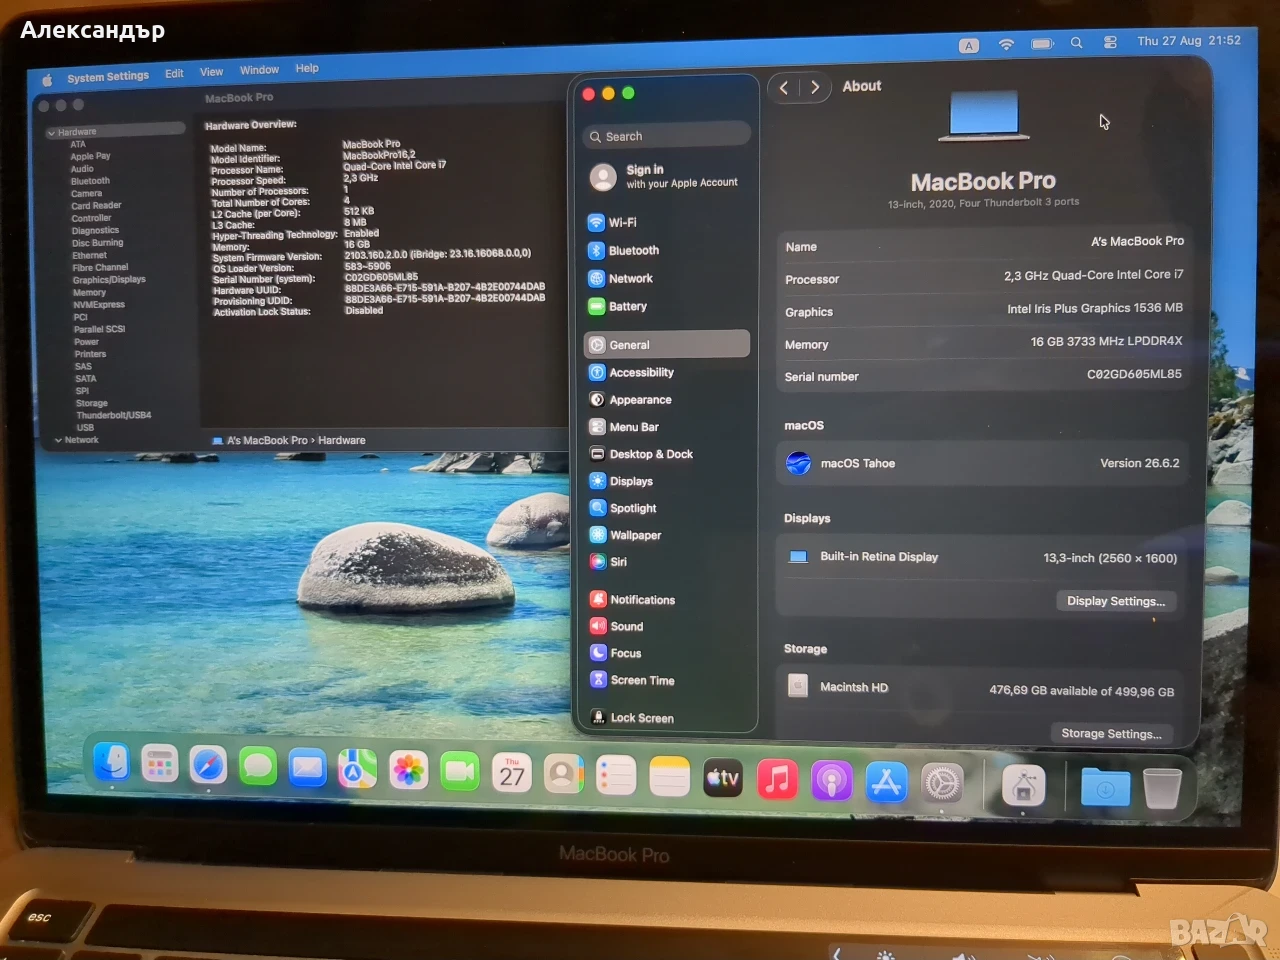
Task: Open the View menu
Action: (x=211, y=72)
